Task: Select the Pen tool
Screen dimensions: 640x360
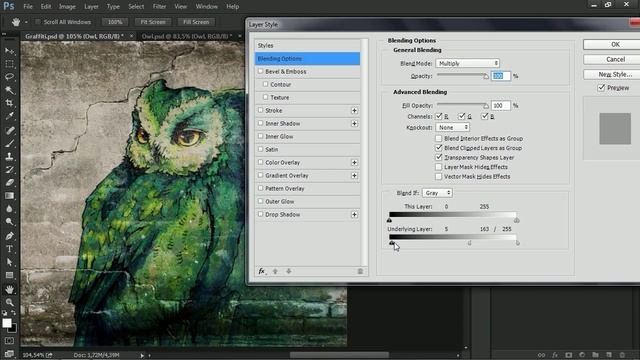Action: [9, 236]
